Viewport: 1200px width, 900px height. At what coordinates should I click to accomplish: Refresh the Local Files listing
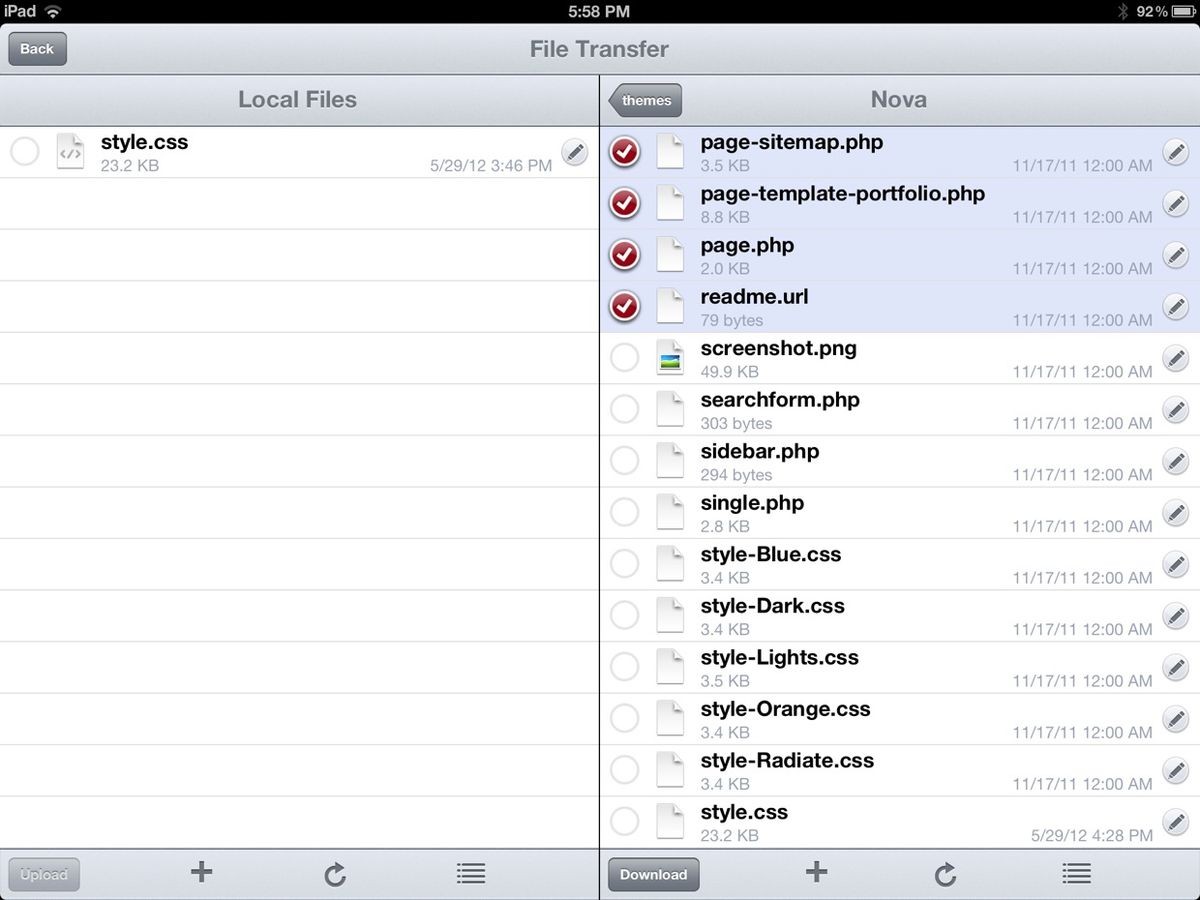click(335, 874)
